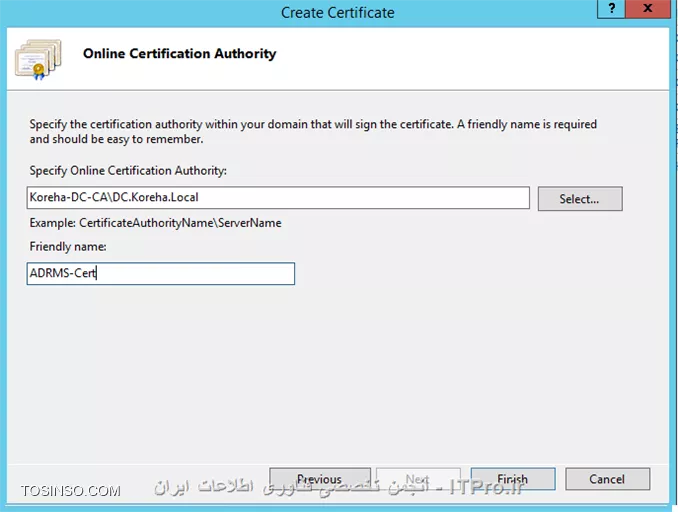
Task: Click the Online Certification Authority heading
Action: (179, 54)
